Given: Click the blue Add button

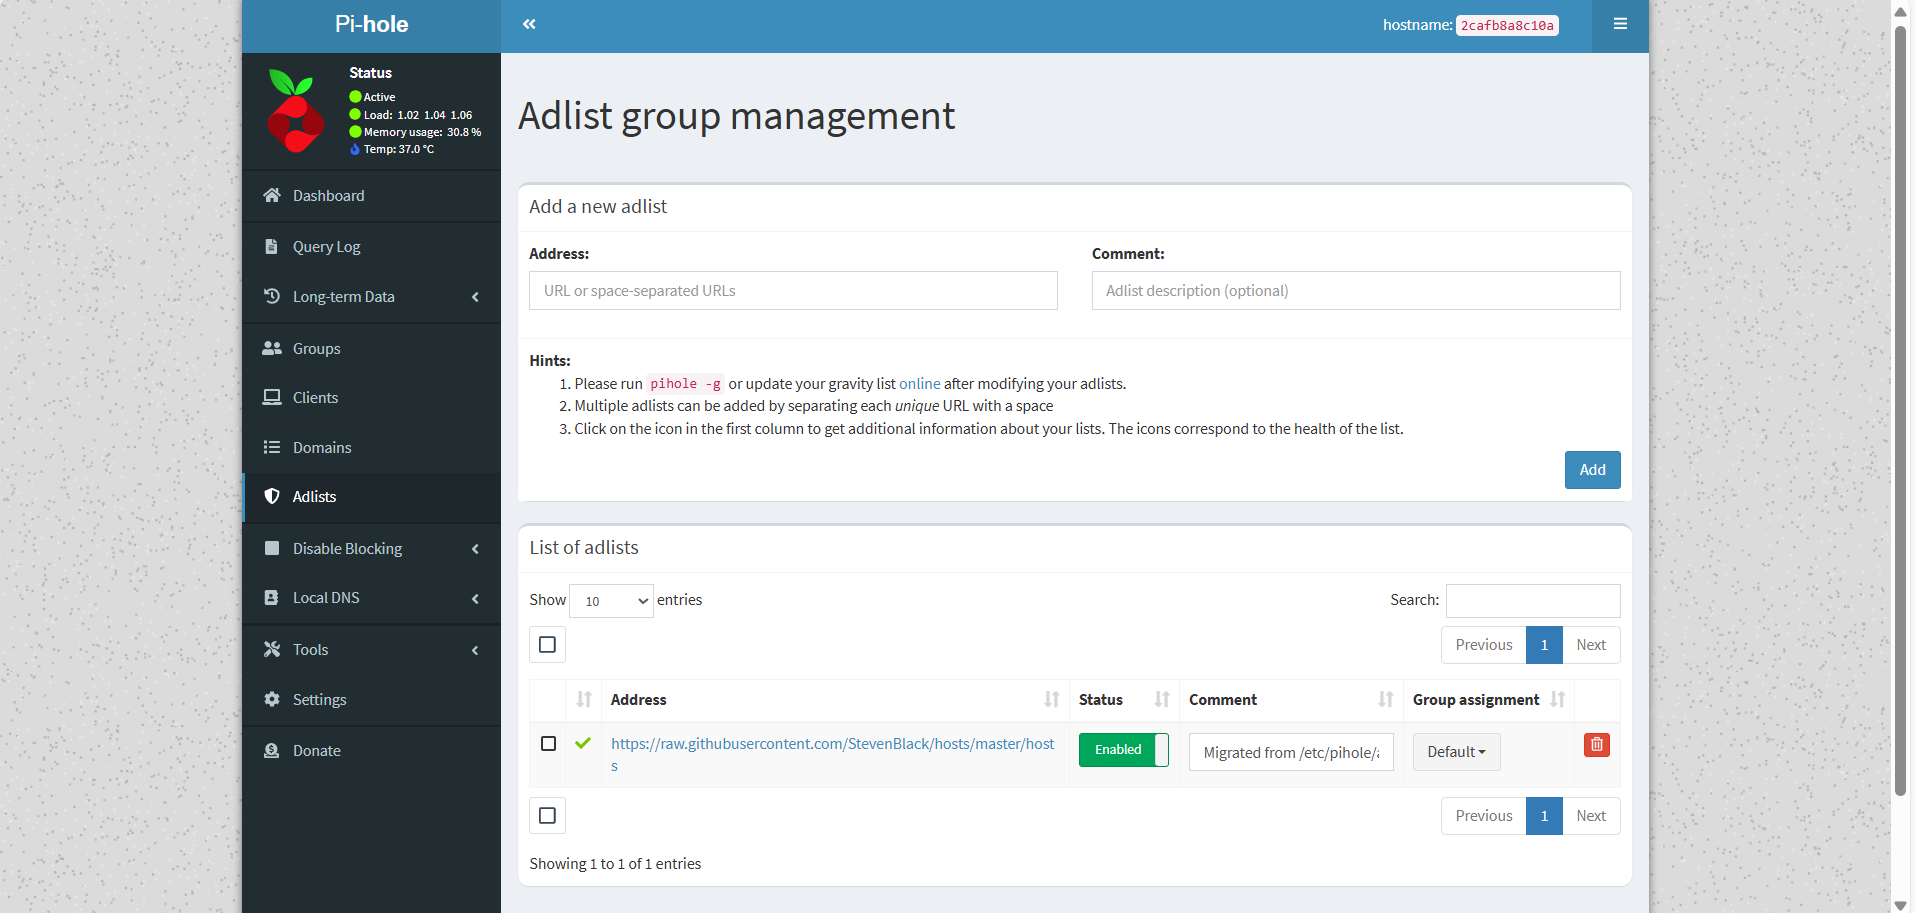Looking at the screenshot, I should click(x=1592, y=470).
